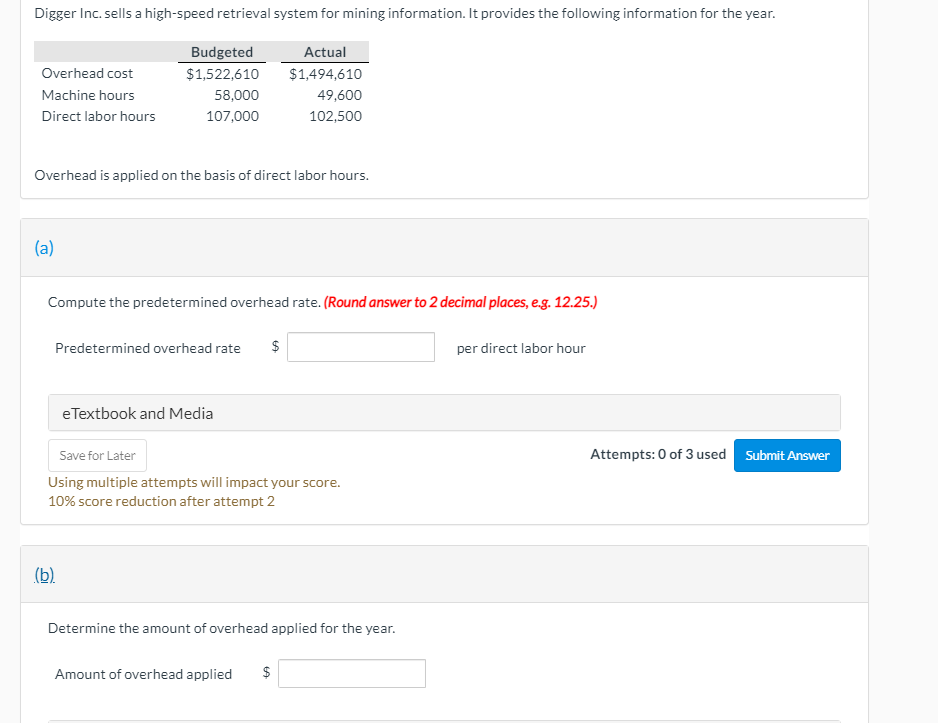The height and width of the screenshot is (723, 938).
Task: Click the budgeted machine hours value 58,000
Action: pyautogui.click(x=236, y=95)
